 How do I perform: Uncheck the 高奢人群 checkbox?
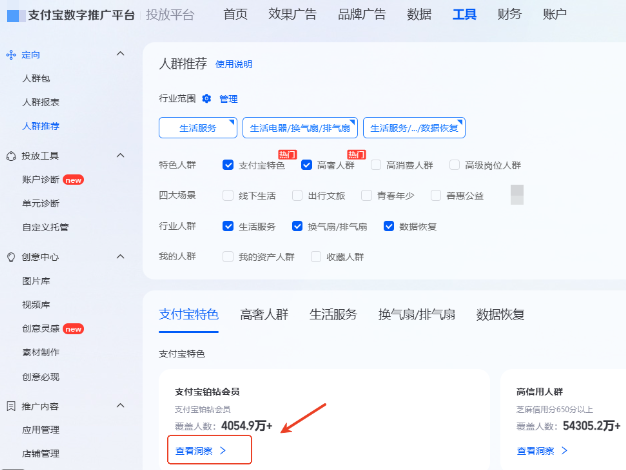pyautogui.click(x=306, y=165)
